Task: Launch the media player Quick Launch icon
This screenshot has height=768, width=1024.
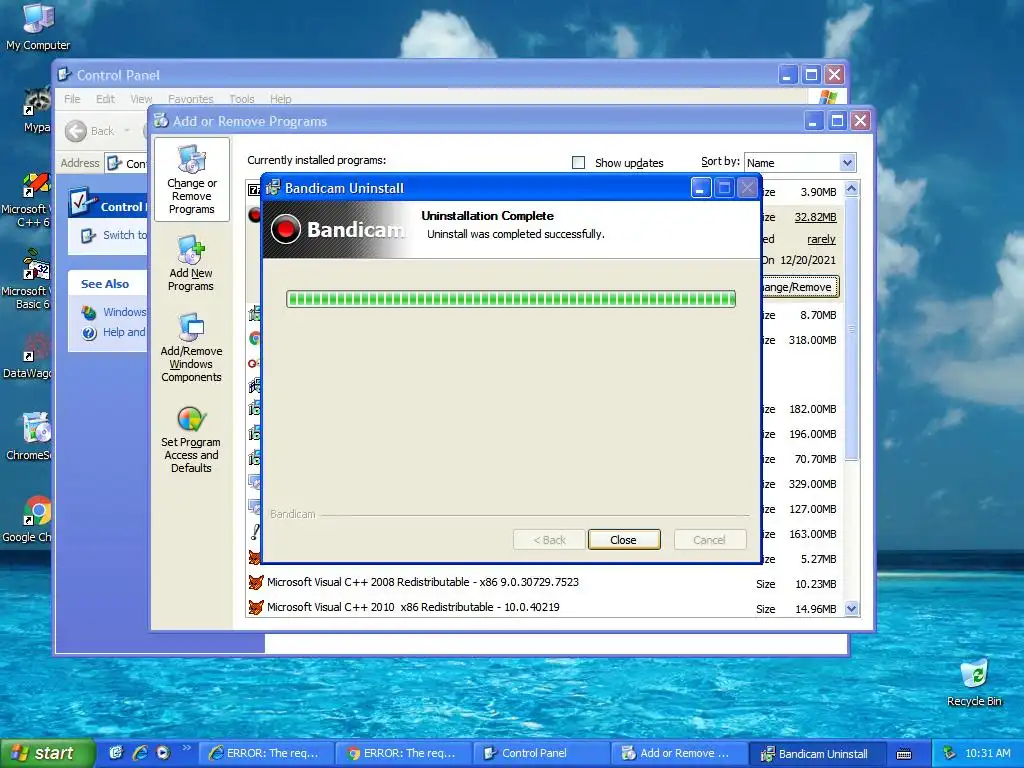Action: pyautogui.click(x=163, y=753)
